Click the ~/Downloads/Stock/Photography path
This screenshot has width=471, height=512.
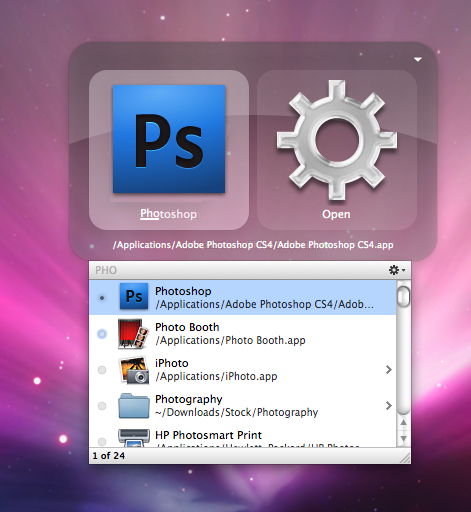click(237, 412)
